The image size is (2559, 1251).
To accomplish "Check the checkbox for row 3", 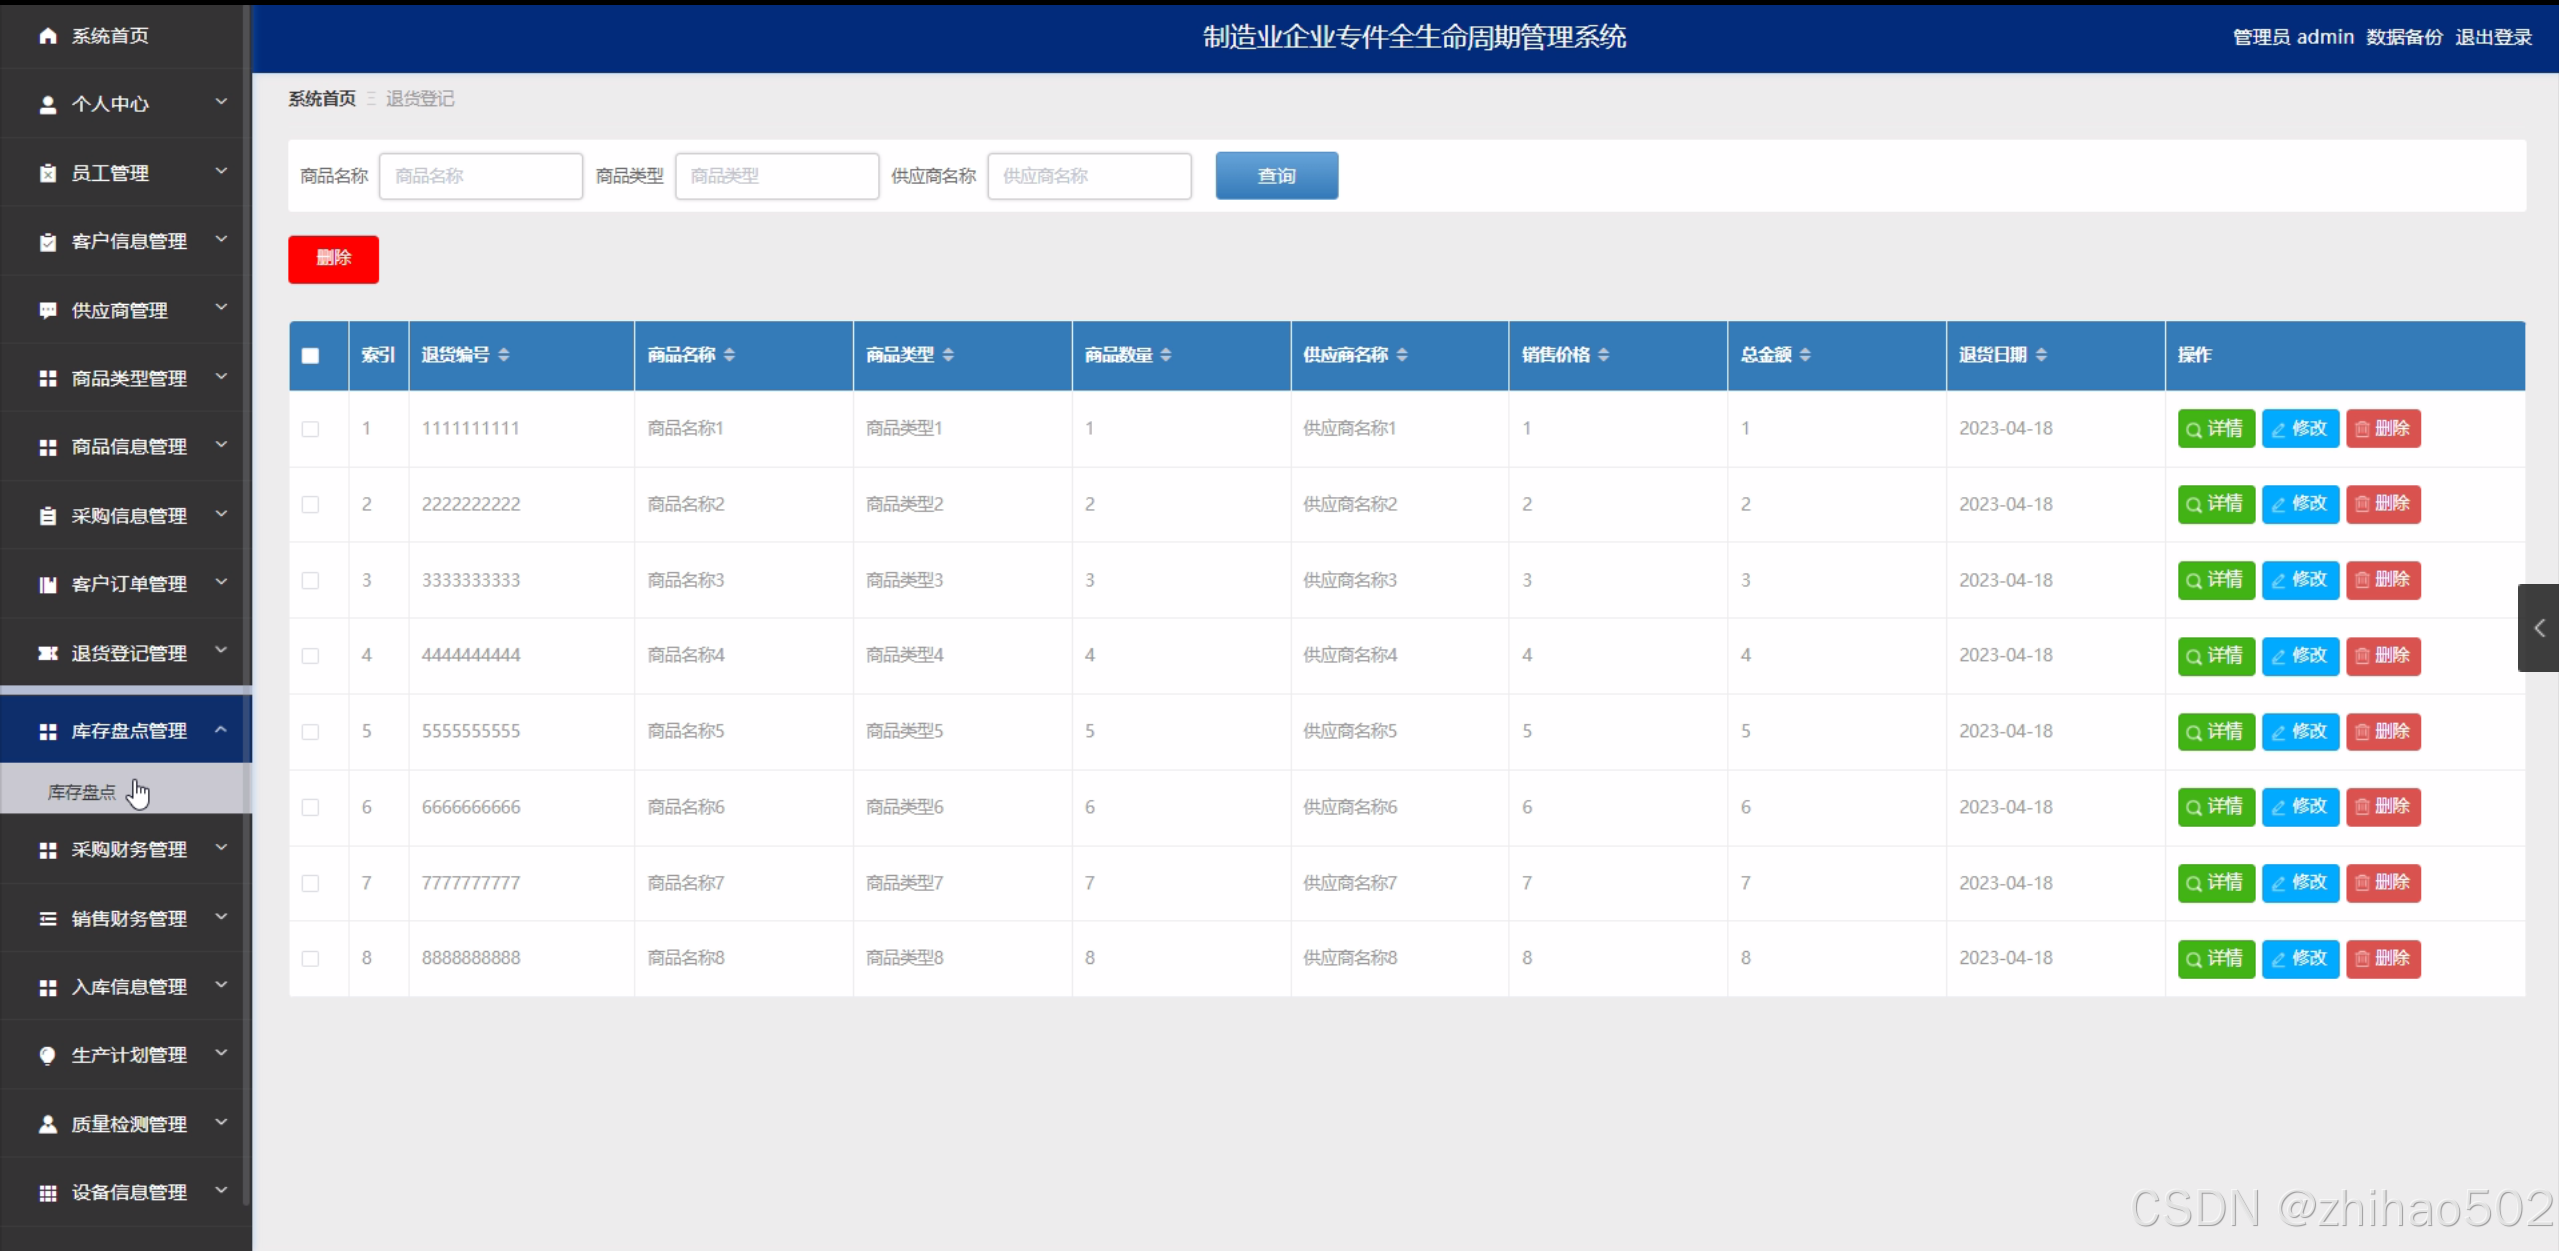I will [310, 581].
